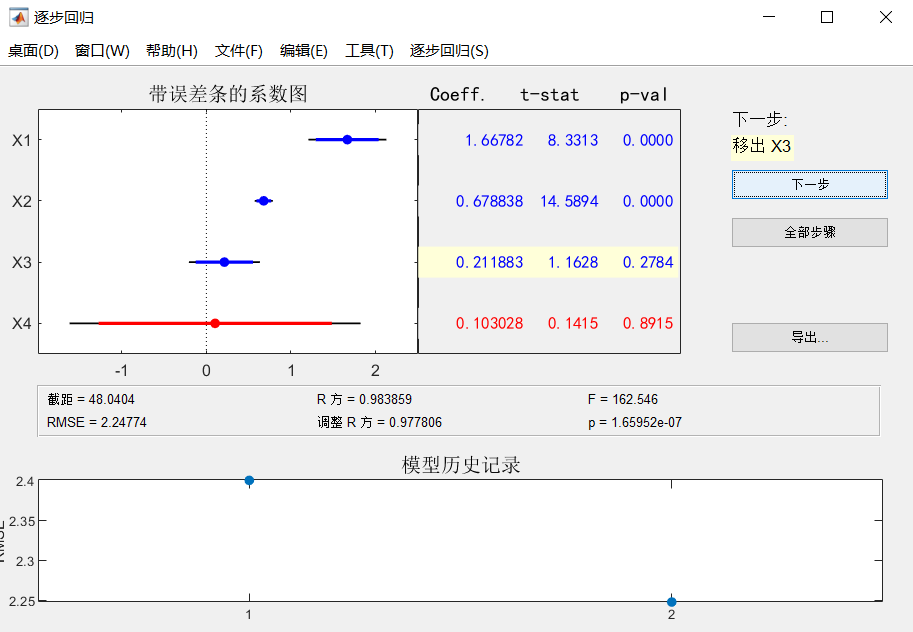Screen dimensions: 913x632
Task: Maximize the 逐步回归 window
Action: (x=826, y=17)
